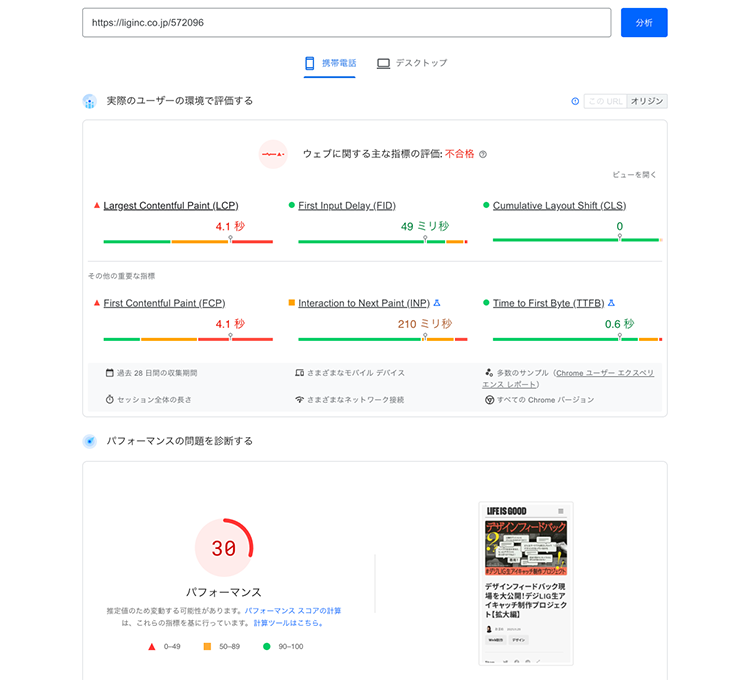This screenshot has height=680, width=750.
Task: Open 計算ツールはこちら calculator link
Action: (288, 623)
